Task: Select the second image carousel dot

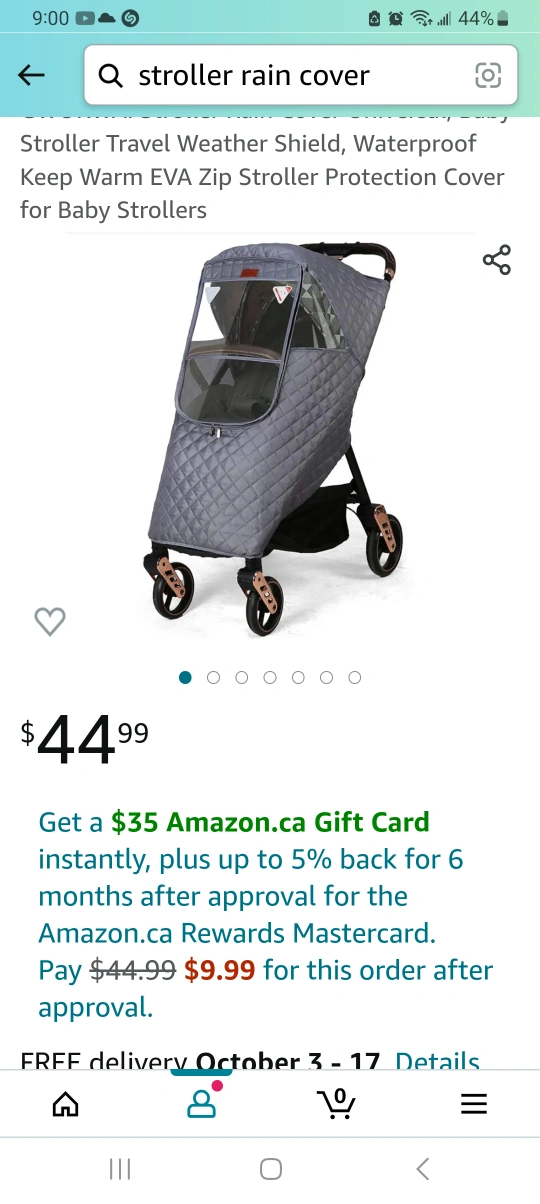Action: 213,677
